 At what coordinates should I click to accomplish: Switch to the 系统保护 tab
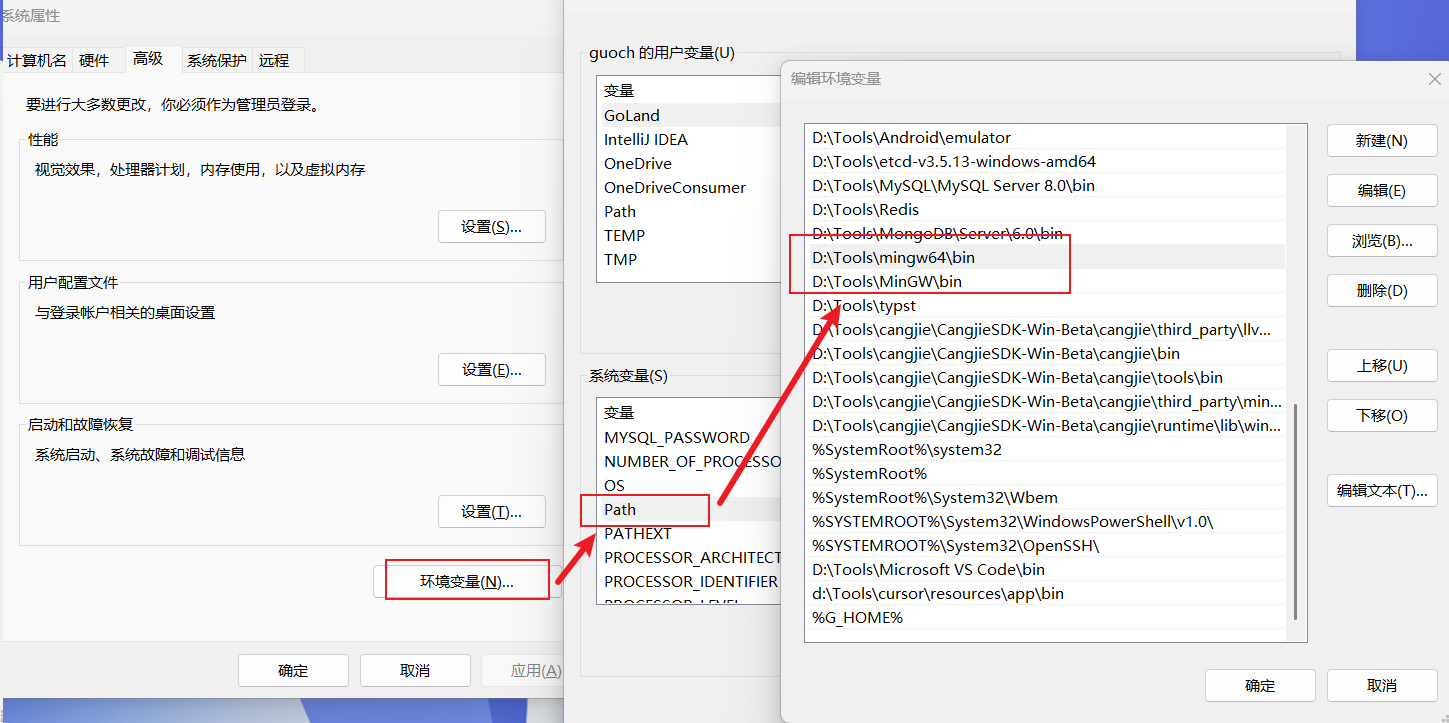pyautogui.click(x=216, y=61)
